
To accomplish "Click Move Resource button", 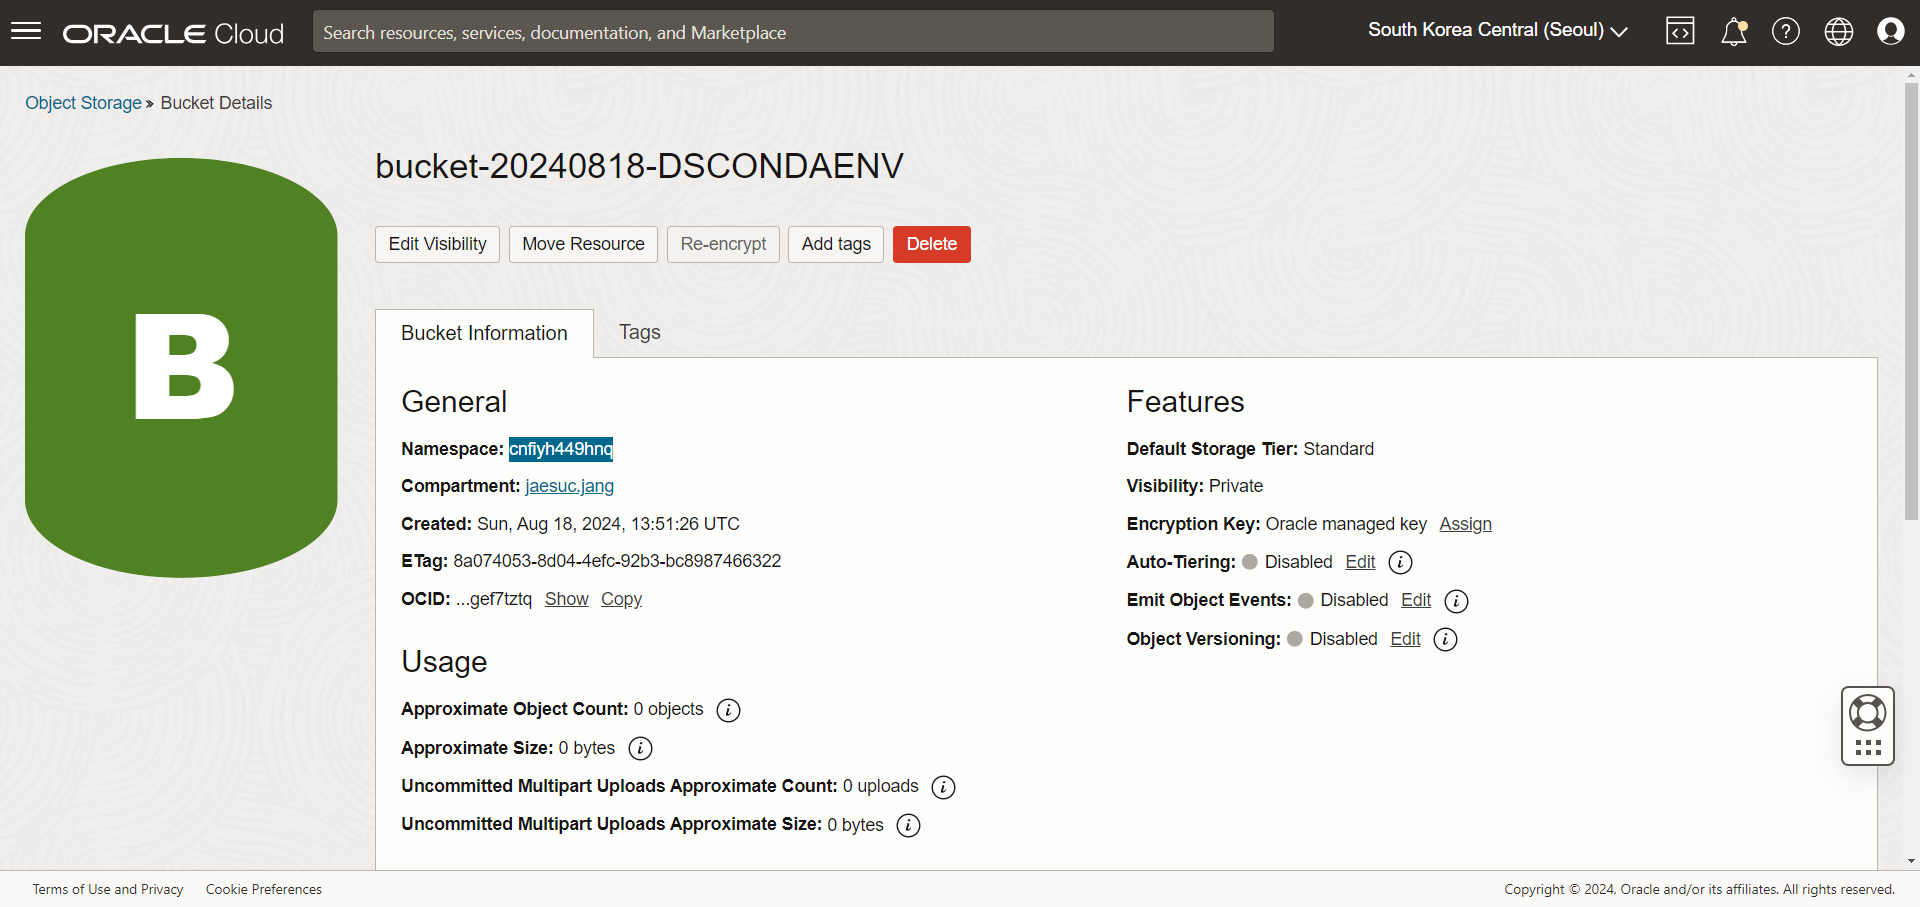I will [x=583, y=244].
